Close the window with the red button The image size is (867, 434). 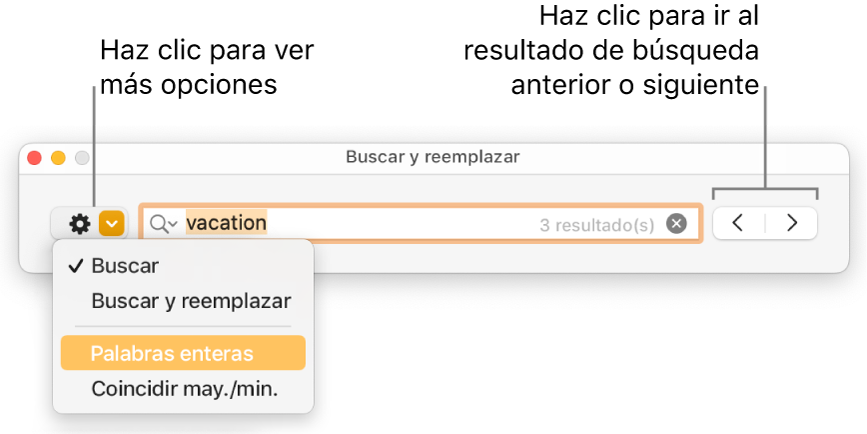tap(34, 157)
